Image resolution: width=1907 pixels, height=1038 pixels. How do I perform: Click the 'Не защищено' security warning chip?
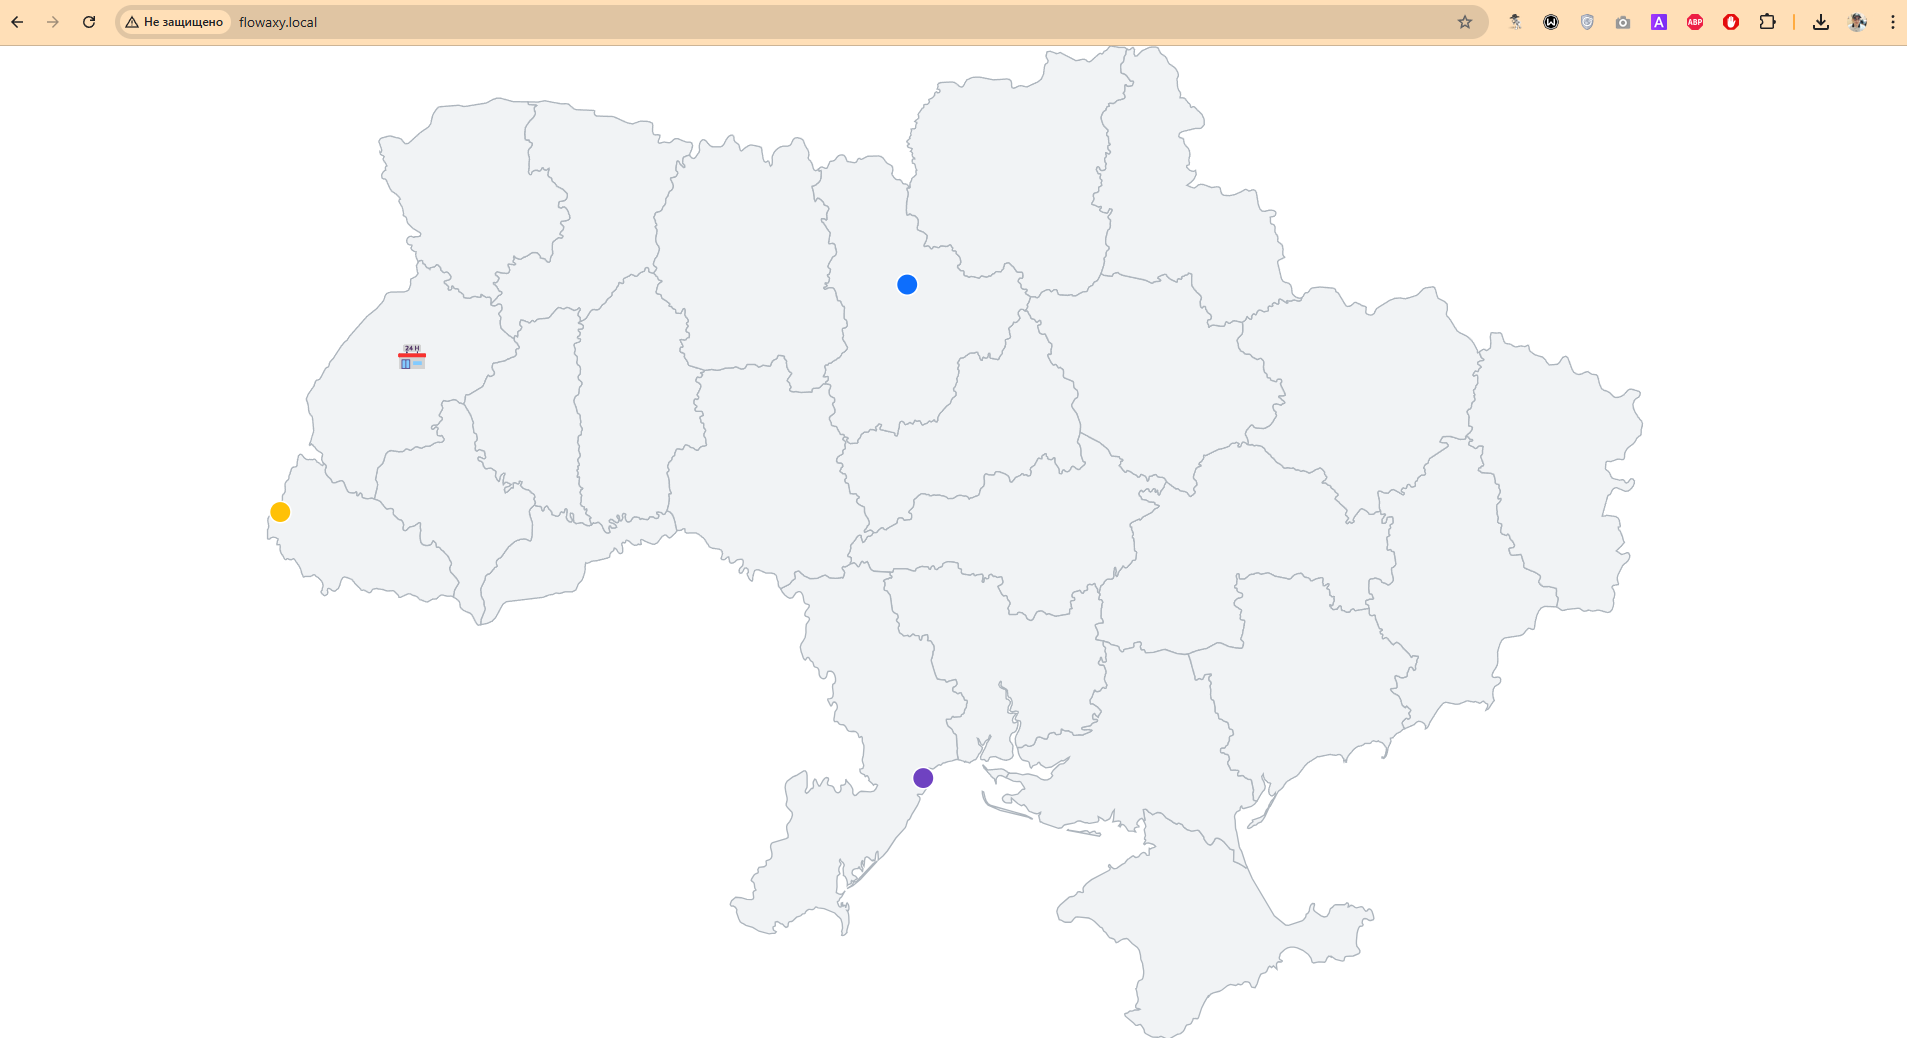175,22
